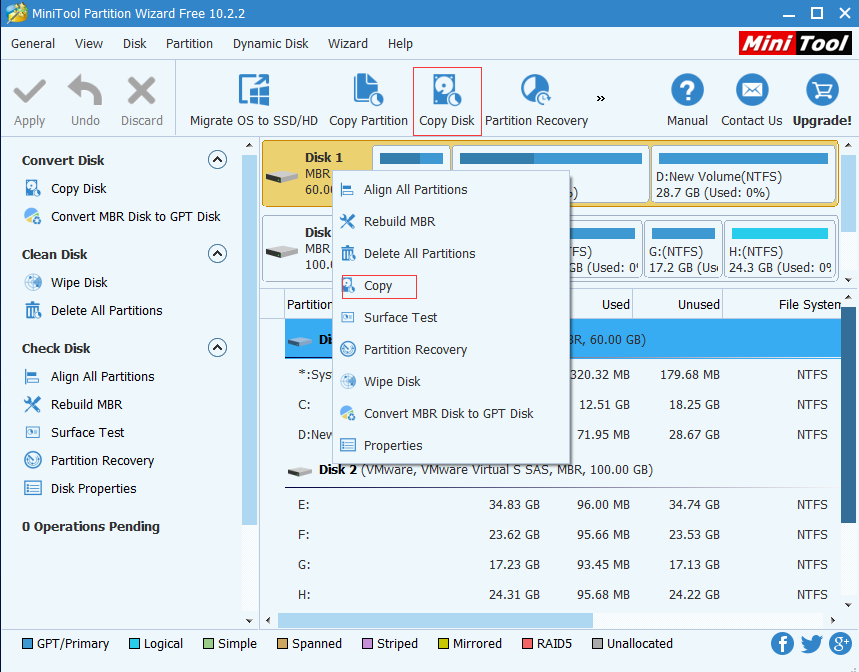
Task: Open the General menu
Action: [33, 44]
